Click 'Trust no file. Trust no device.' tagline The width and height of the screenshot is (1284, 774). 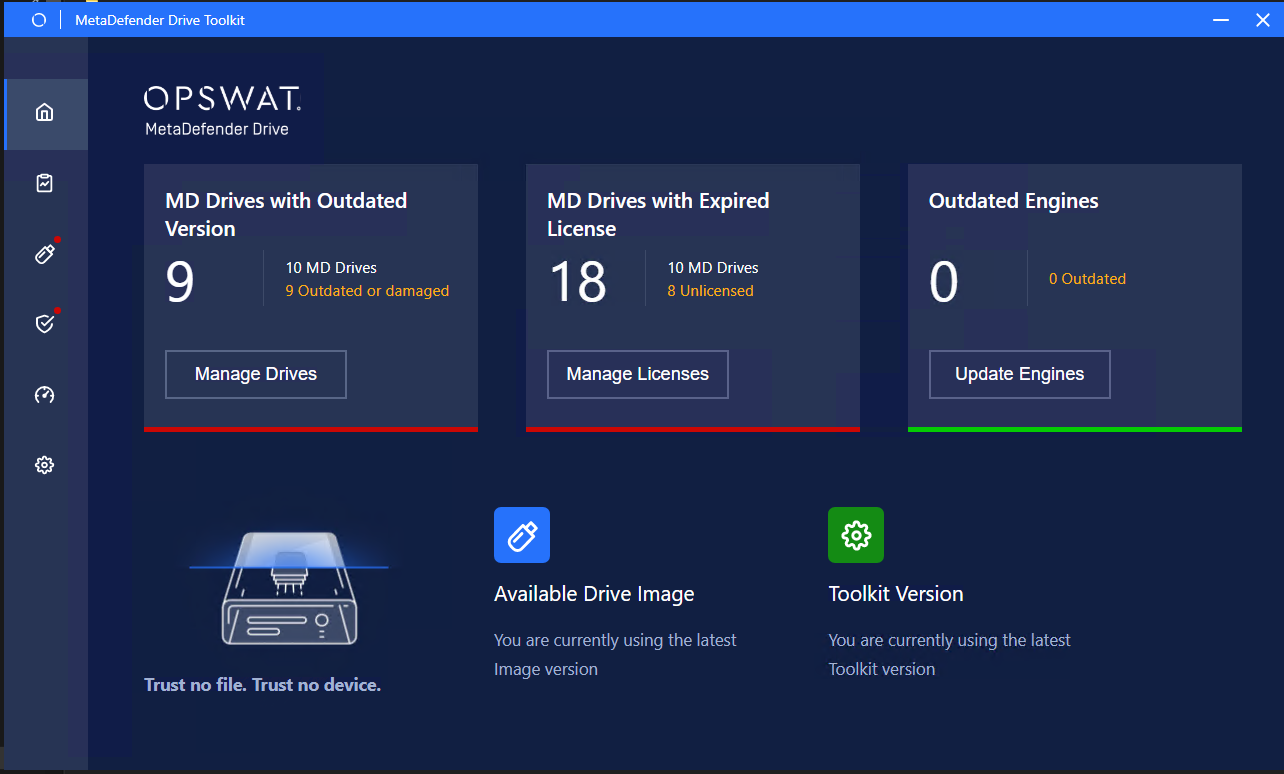pos(263,685)
